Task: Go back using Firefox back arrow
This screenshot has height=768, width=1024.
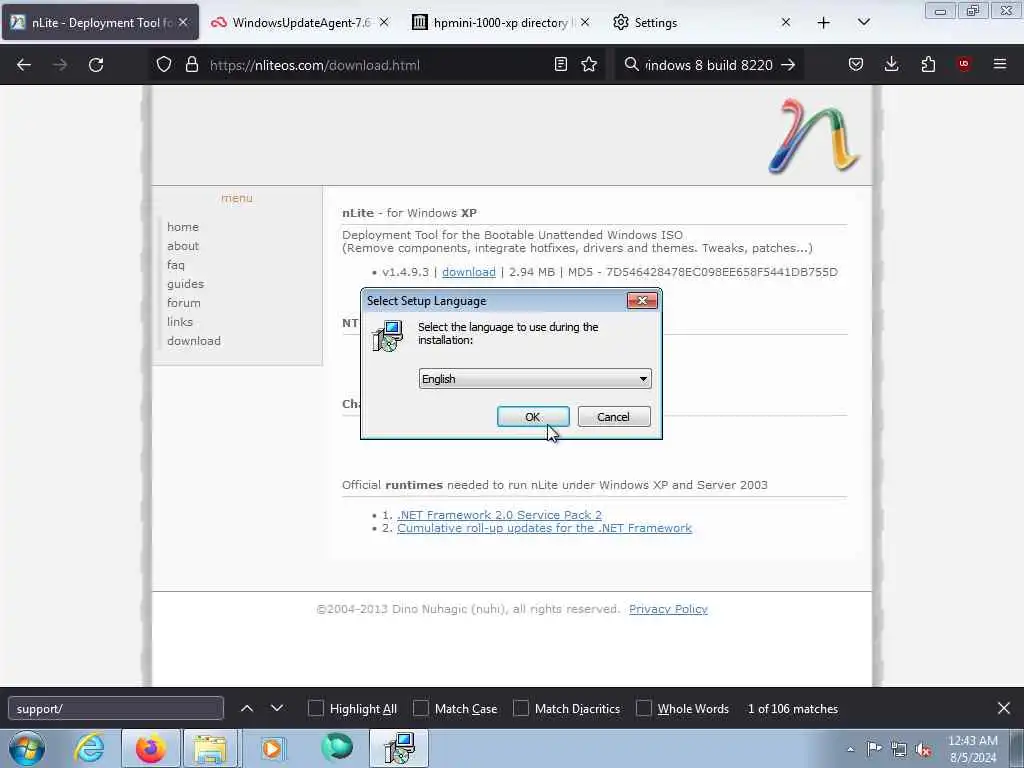Action: [24, 65]
